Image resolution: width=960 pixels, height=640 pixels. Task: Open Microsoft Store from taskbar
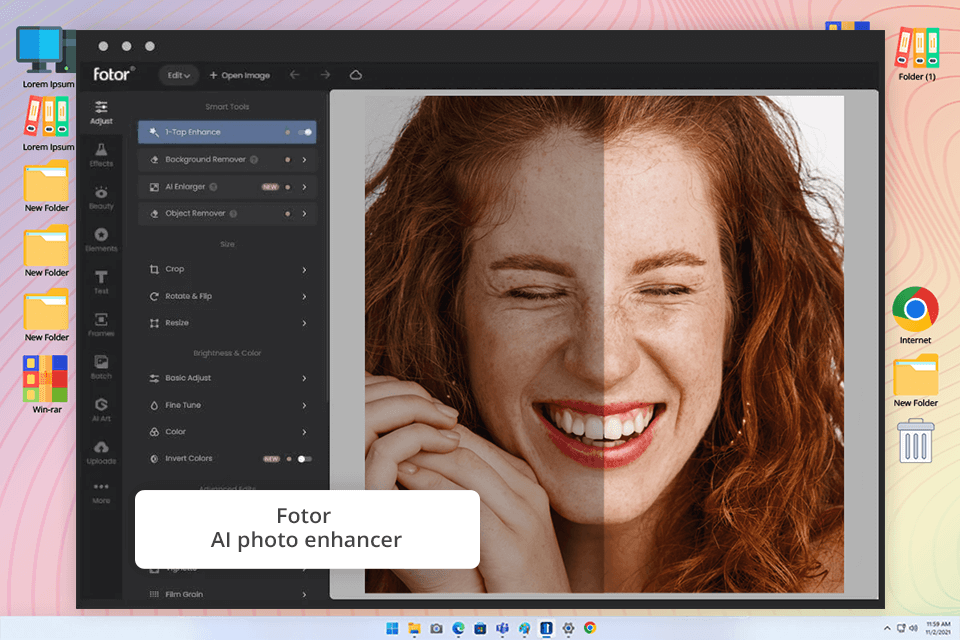coord(480,628)
